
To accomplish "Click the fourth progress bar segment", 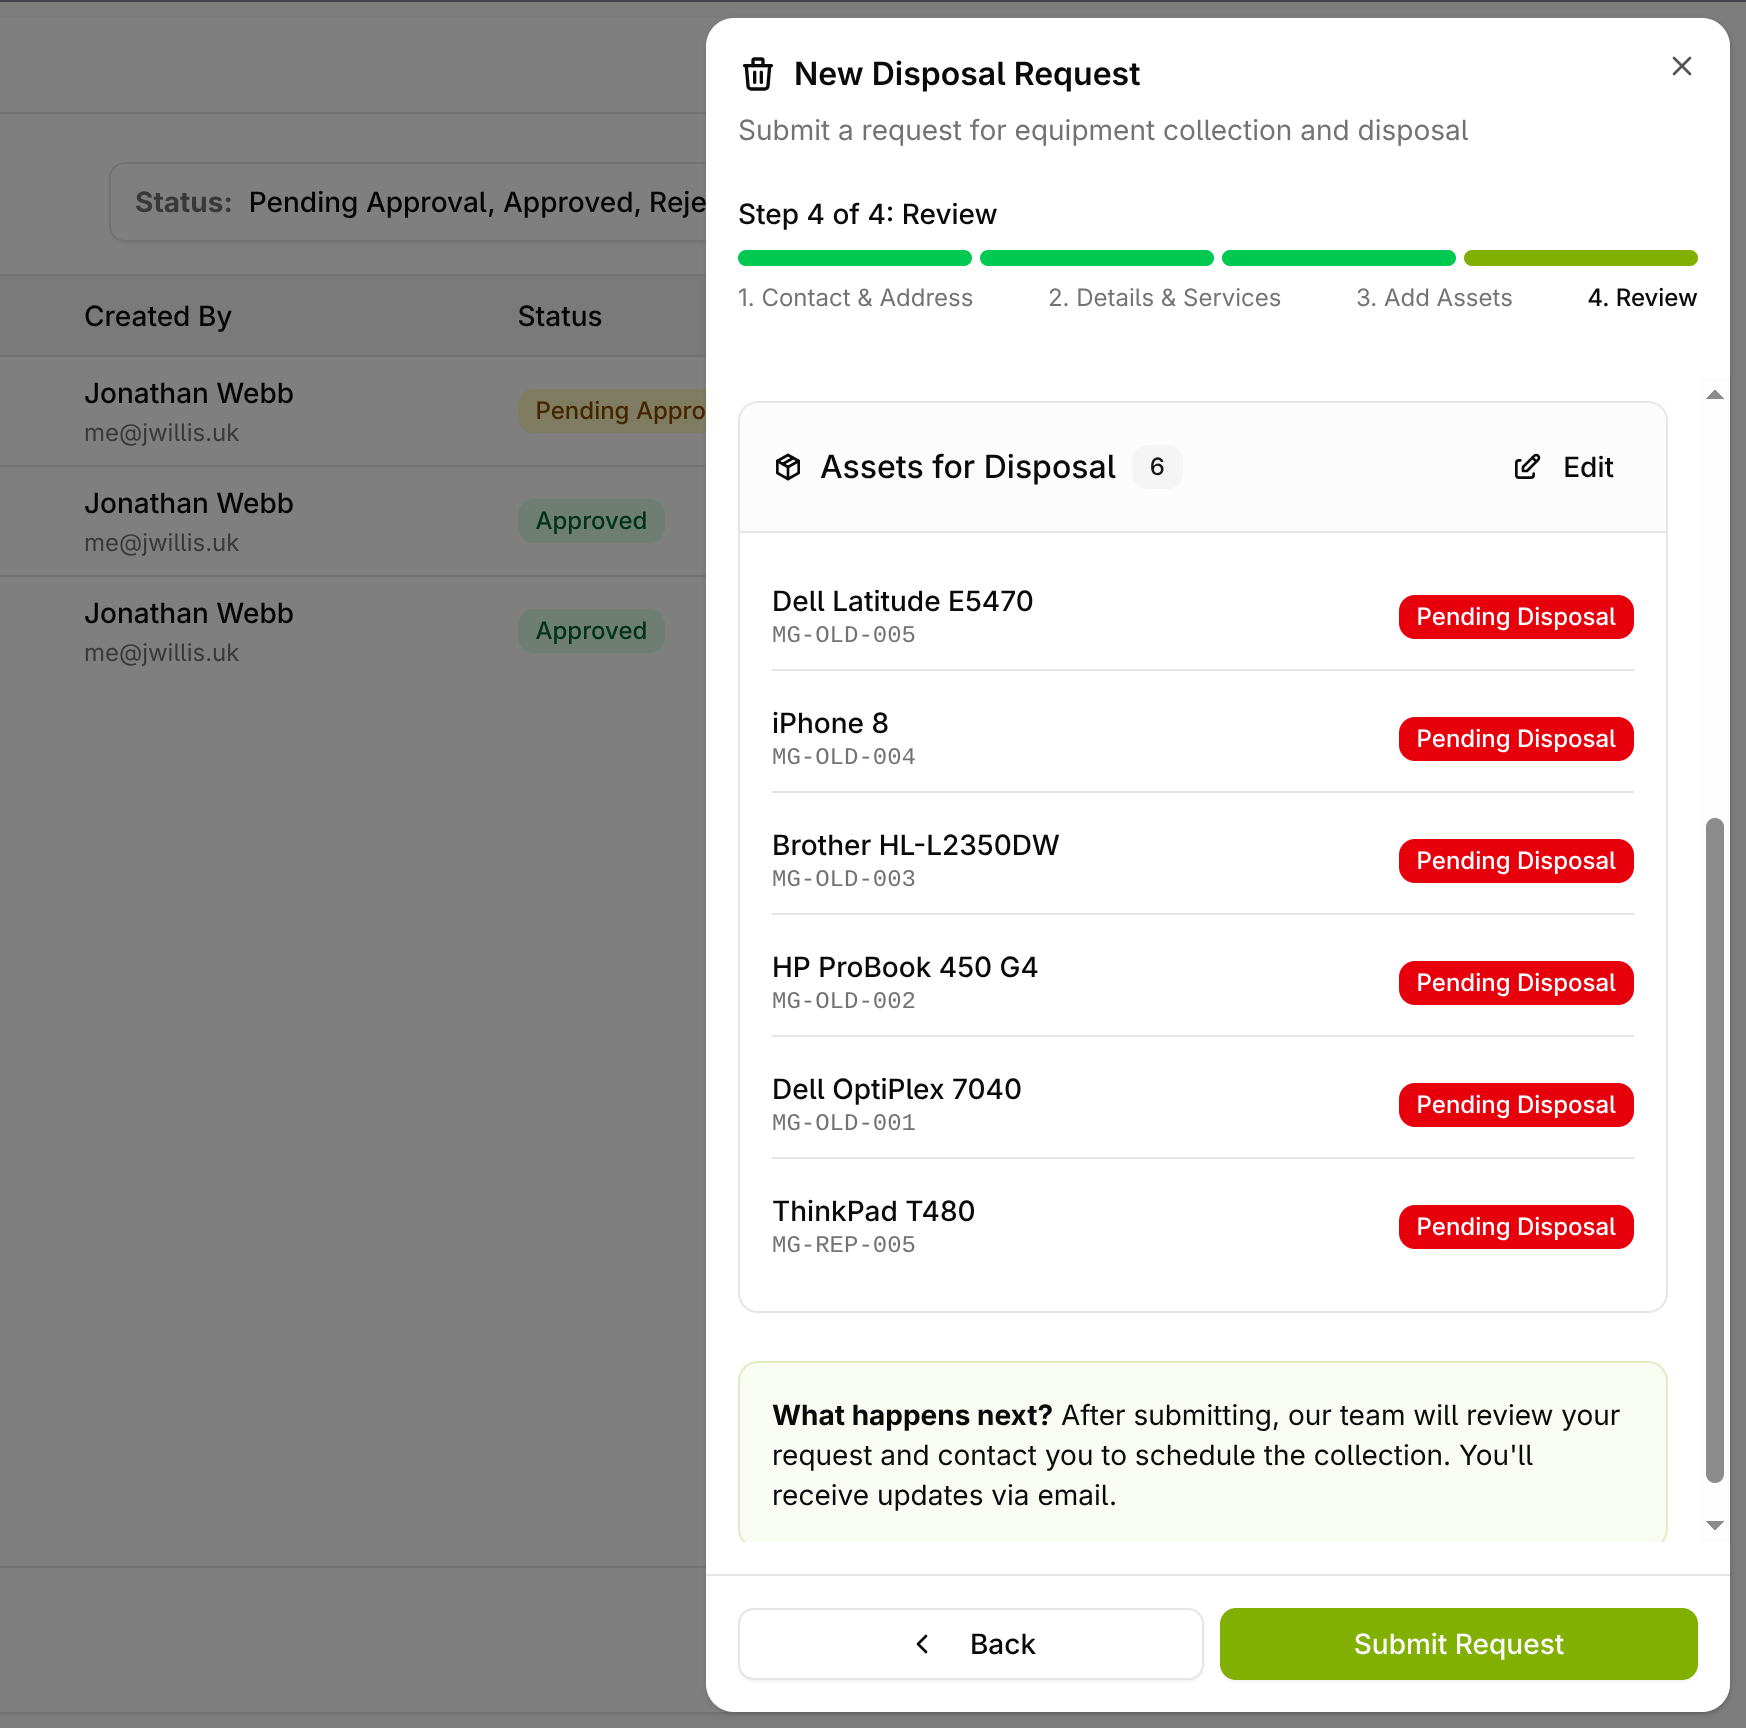I will click(x=1580, y=258).
